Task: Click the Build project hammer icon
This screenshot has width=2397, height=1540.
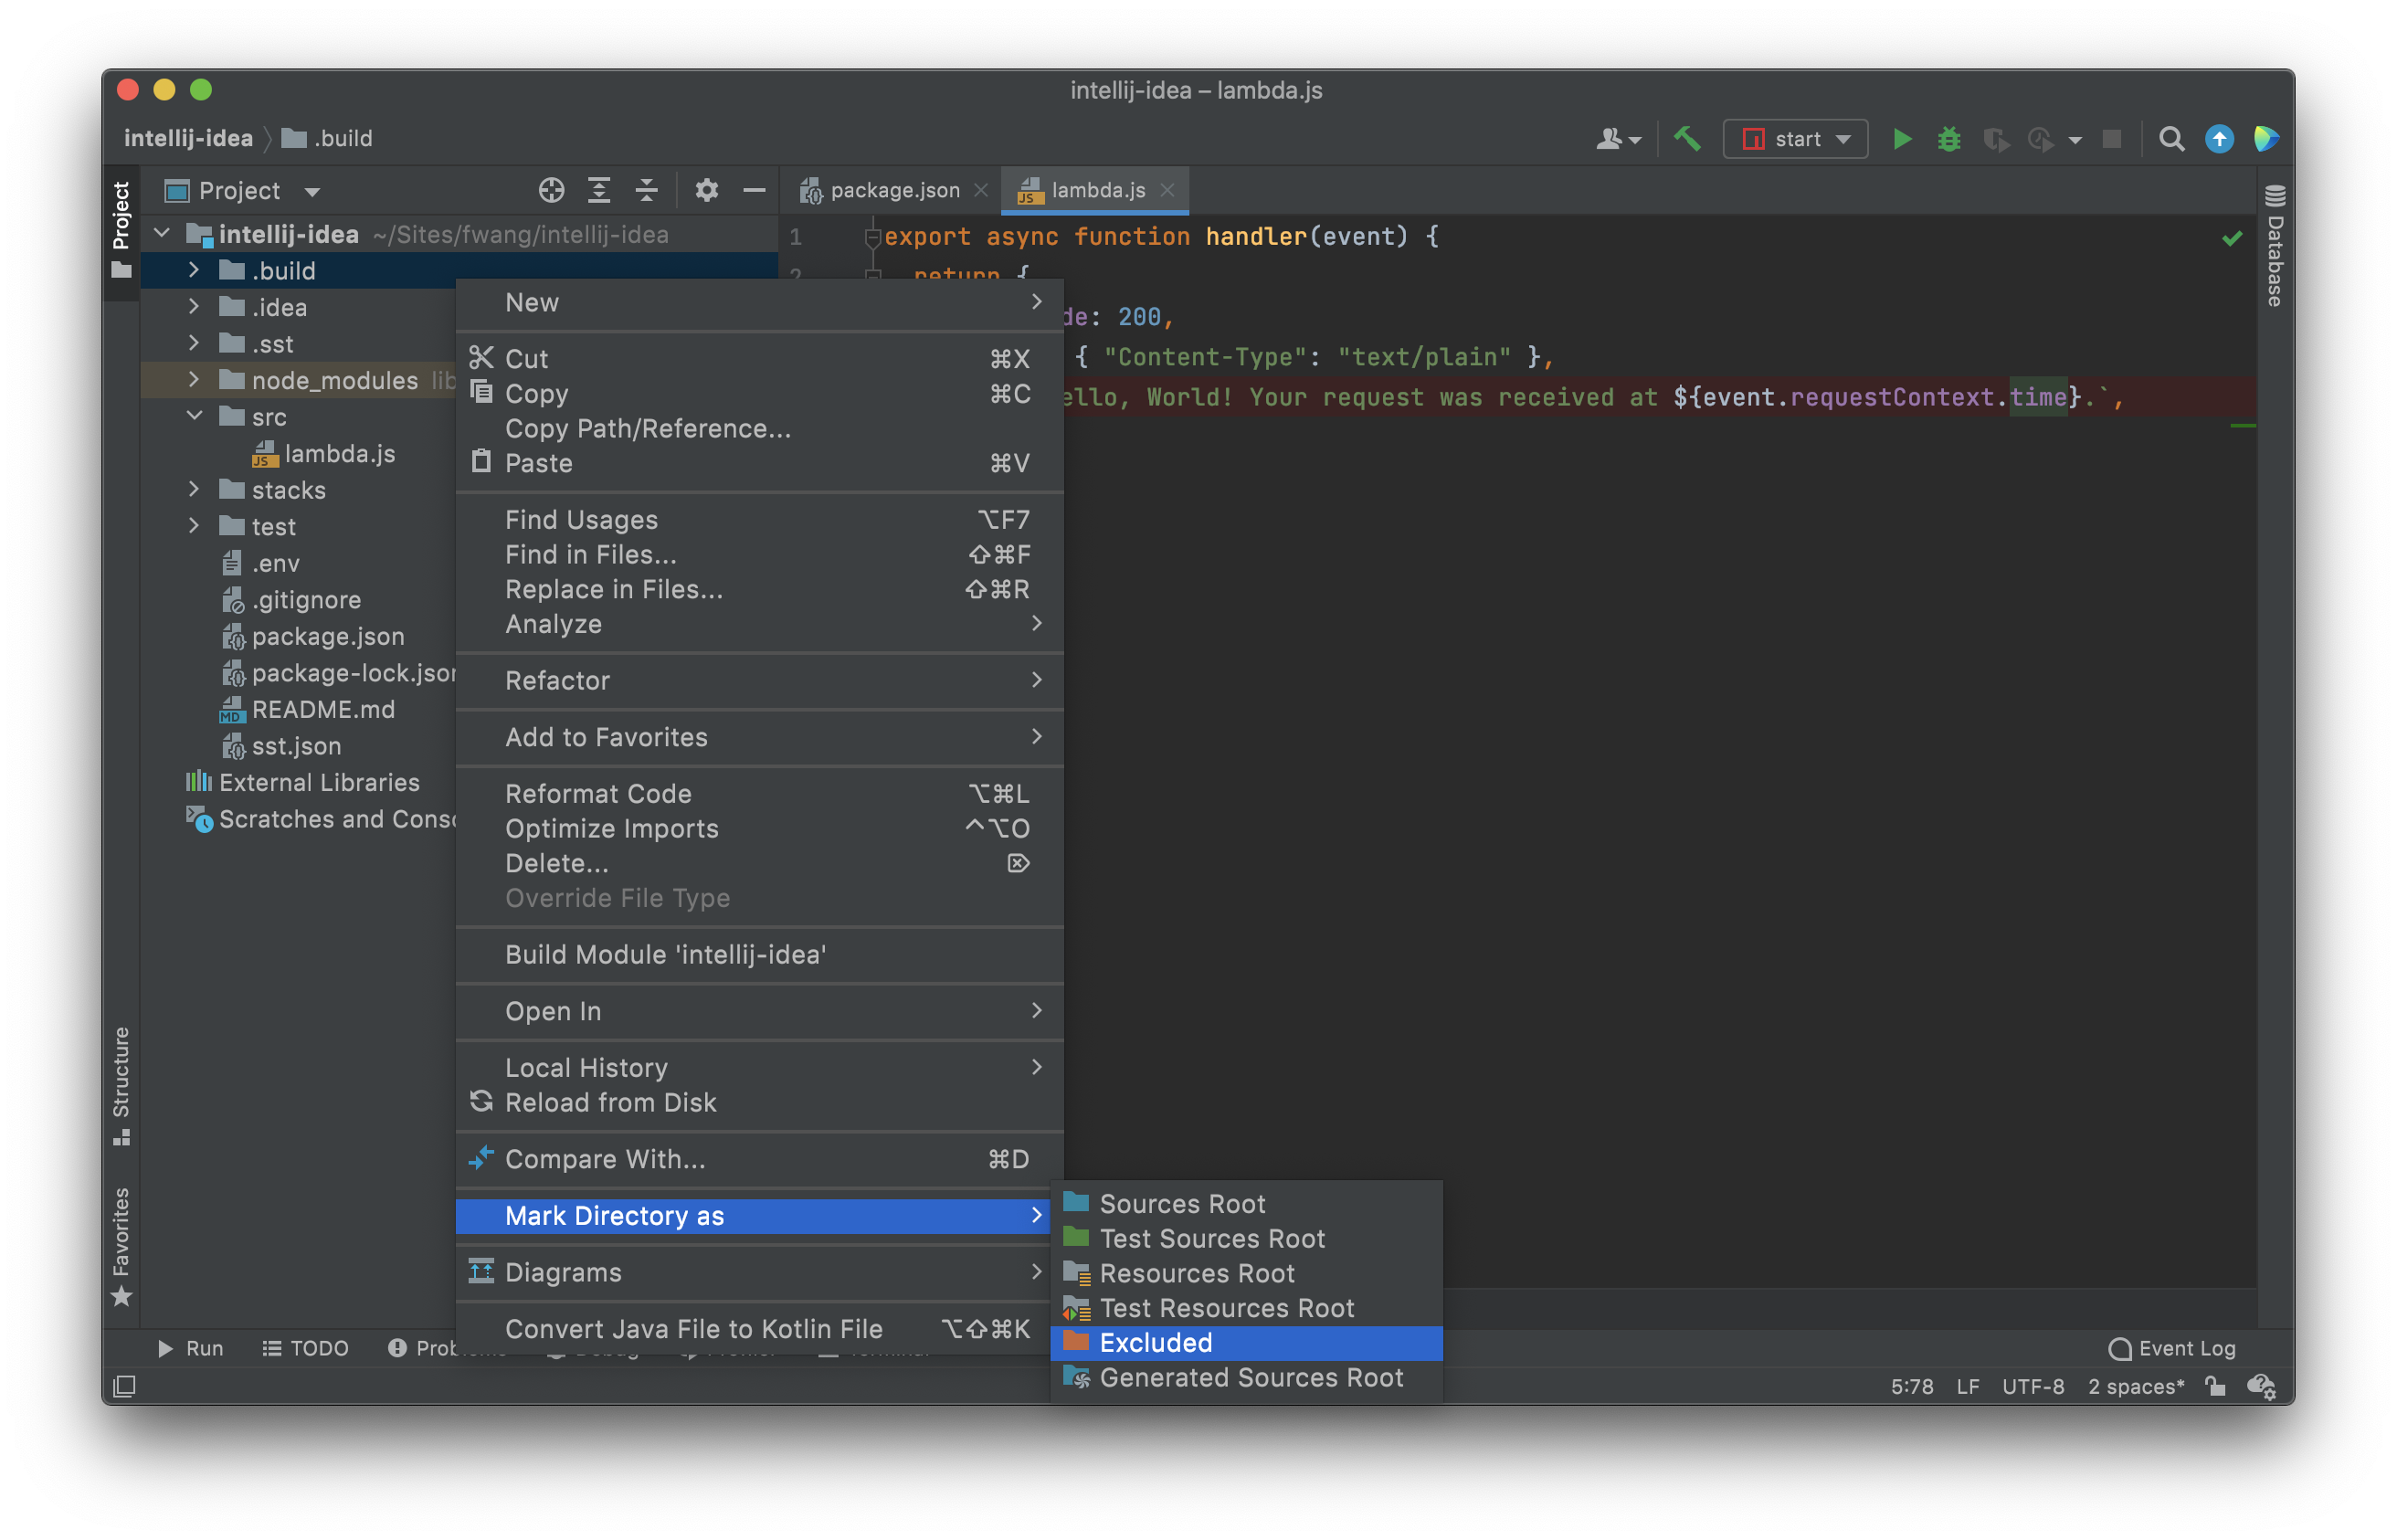Action: tap(1683, 140)
